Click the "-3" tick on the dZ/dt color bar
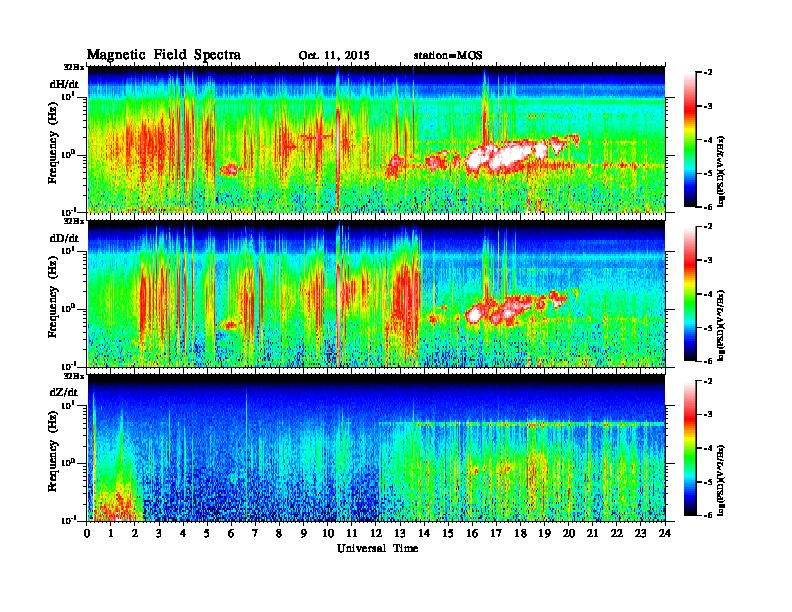The image size is (792, 612). click(x=708, y=415)
